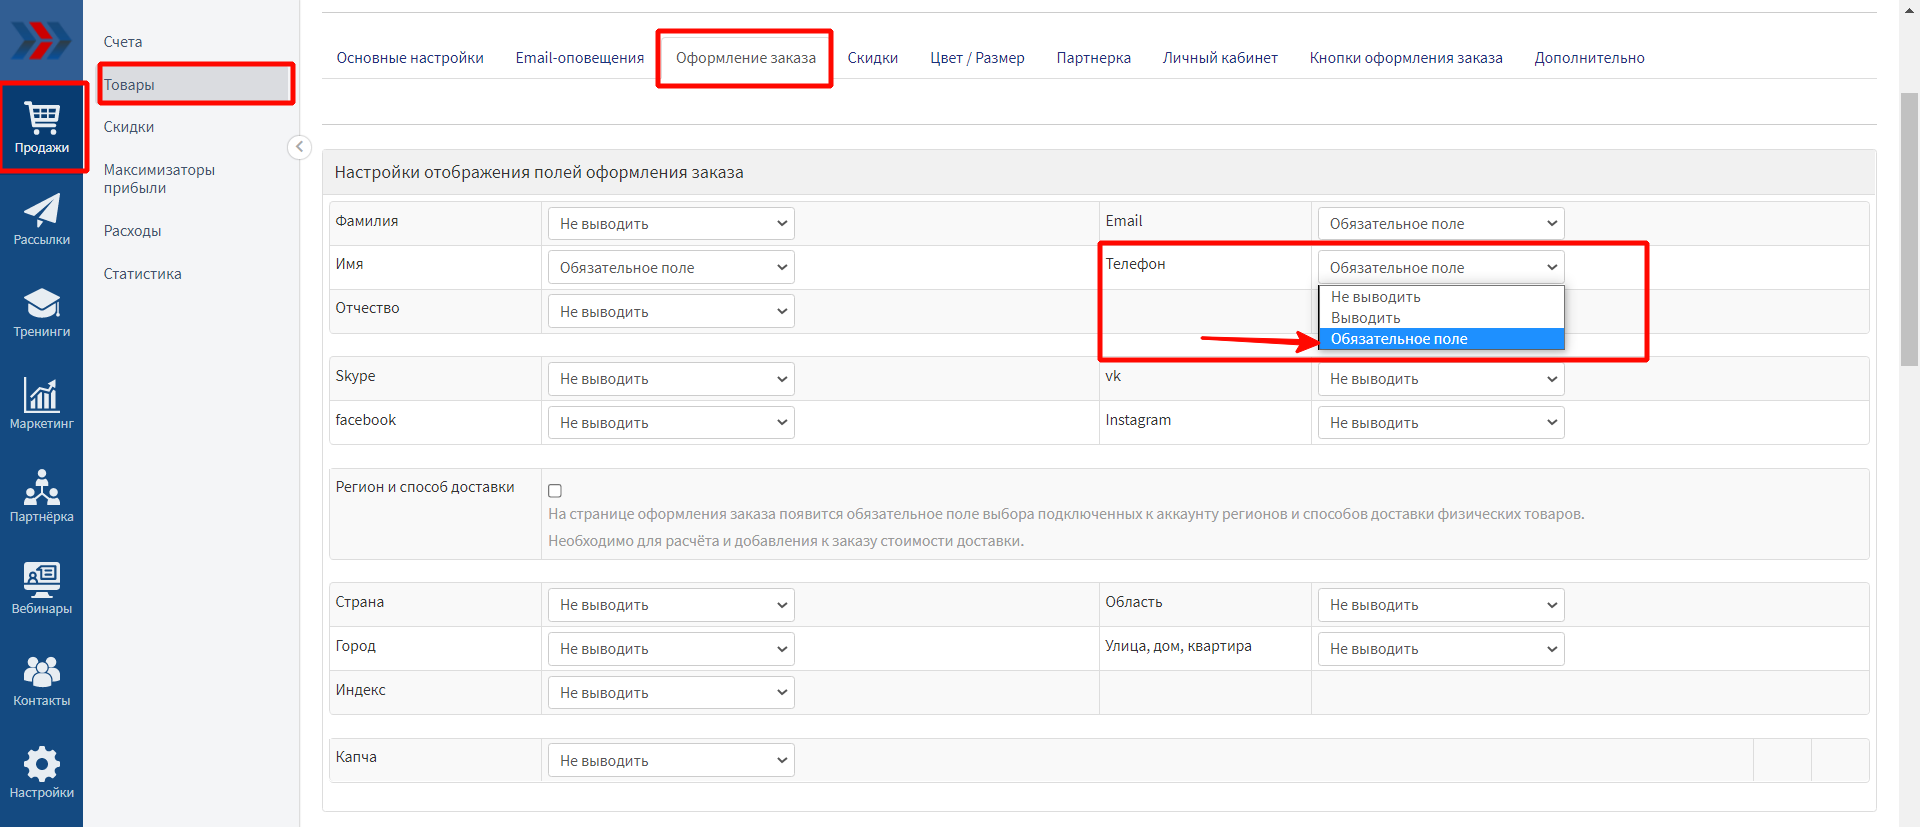Open the Фамилия display dropdown
Screen dimensions: 1920x827
pos(670,224)
